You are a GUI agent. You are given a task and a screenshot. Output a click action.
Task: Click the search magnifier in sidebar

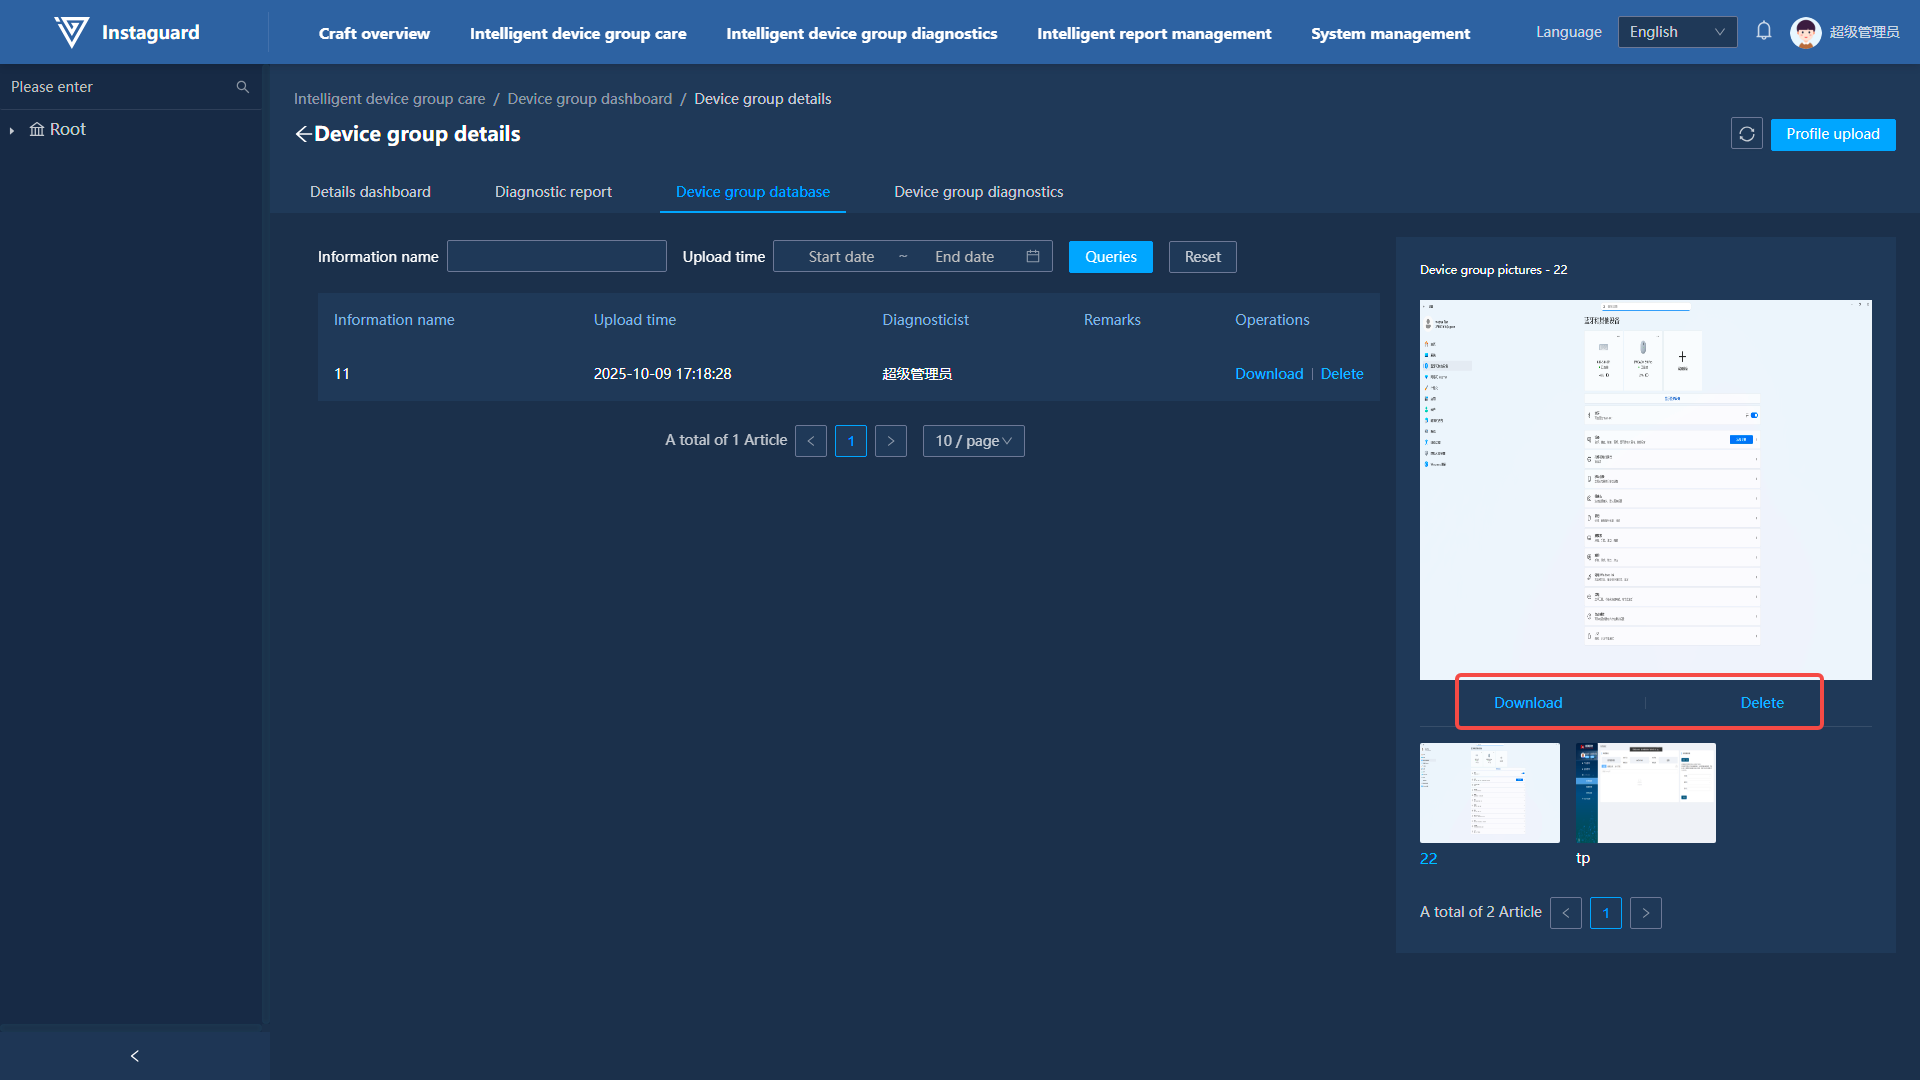pyautogui.click(x=242, y=87)
